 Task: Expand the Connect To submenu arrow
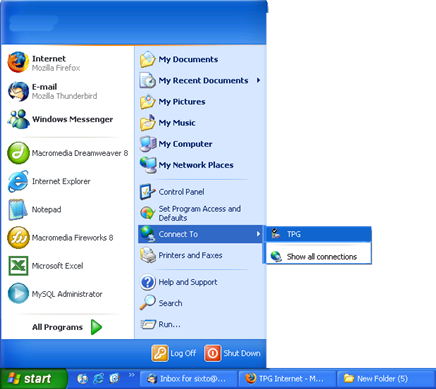click(258, 234)
